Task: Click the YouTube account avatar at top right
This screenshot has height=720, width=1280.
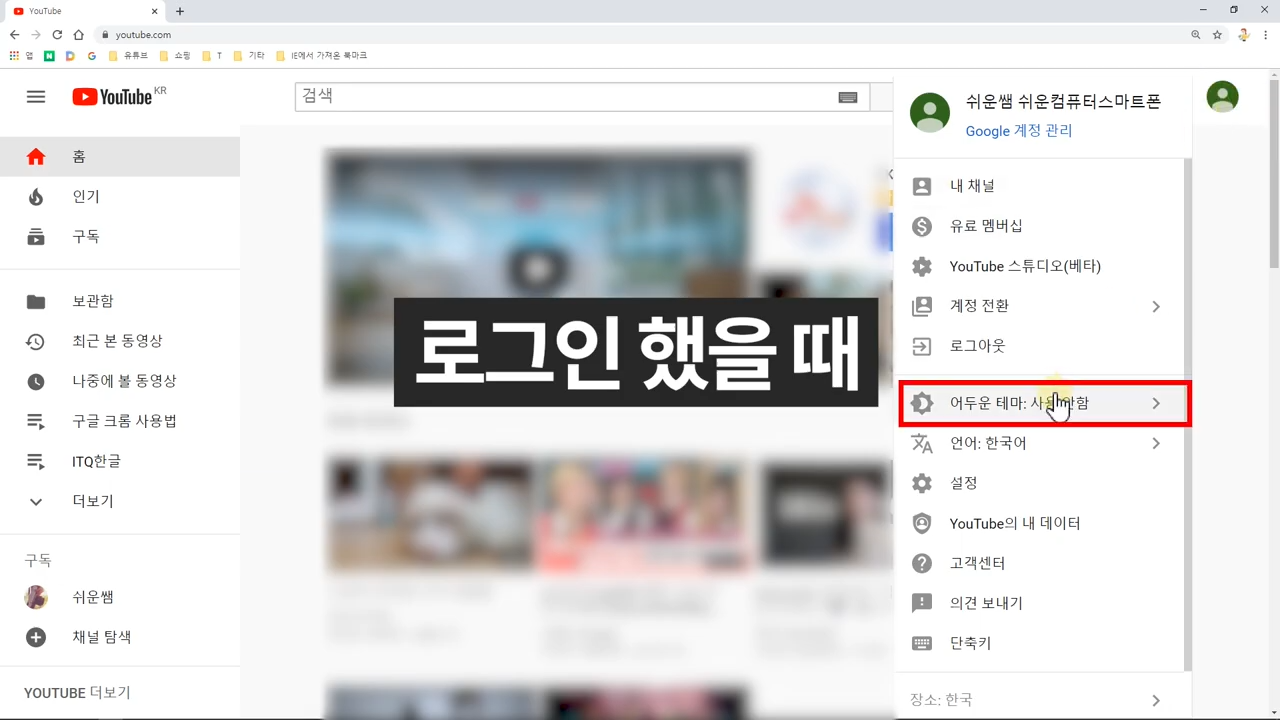Action: [1222, 97]
